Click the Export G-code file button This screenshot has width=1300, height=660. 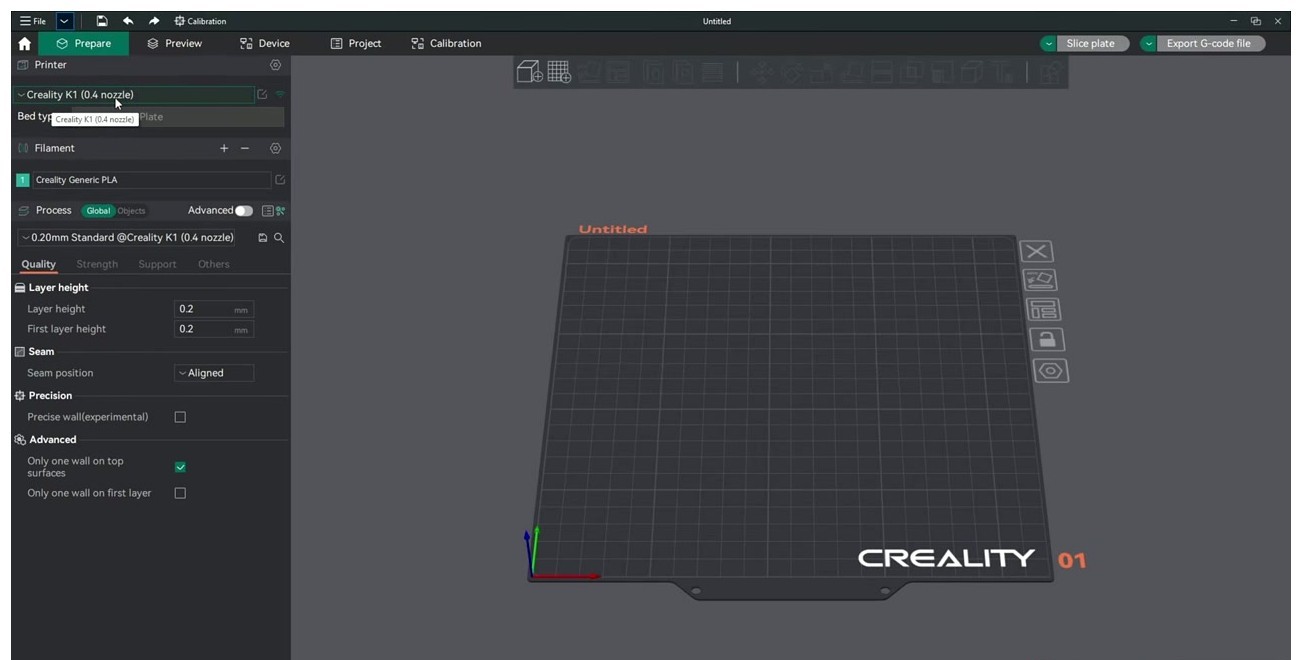(1211, 44)
